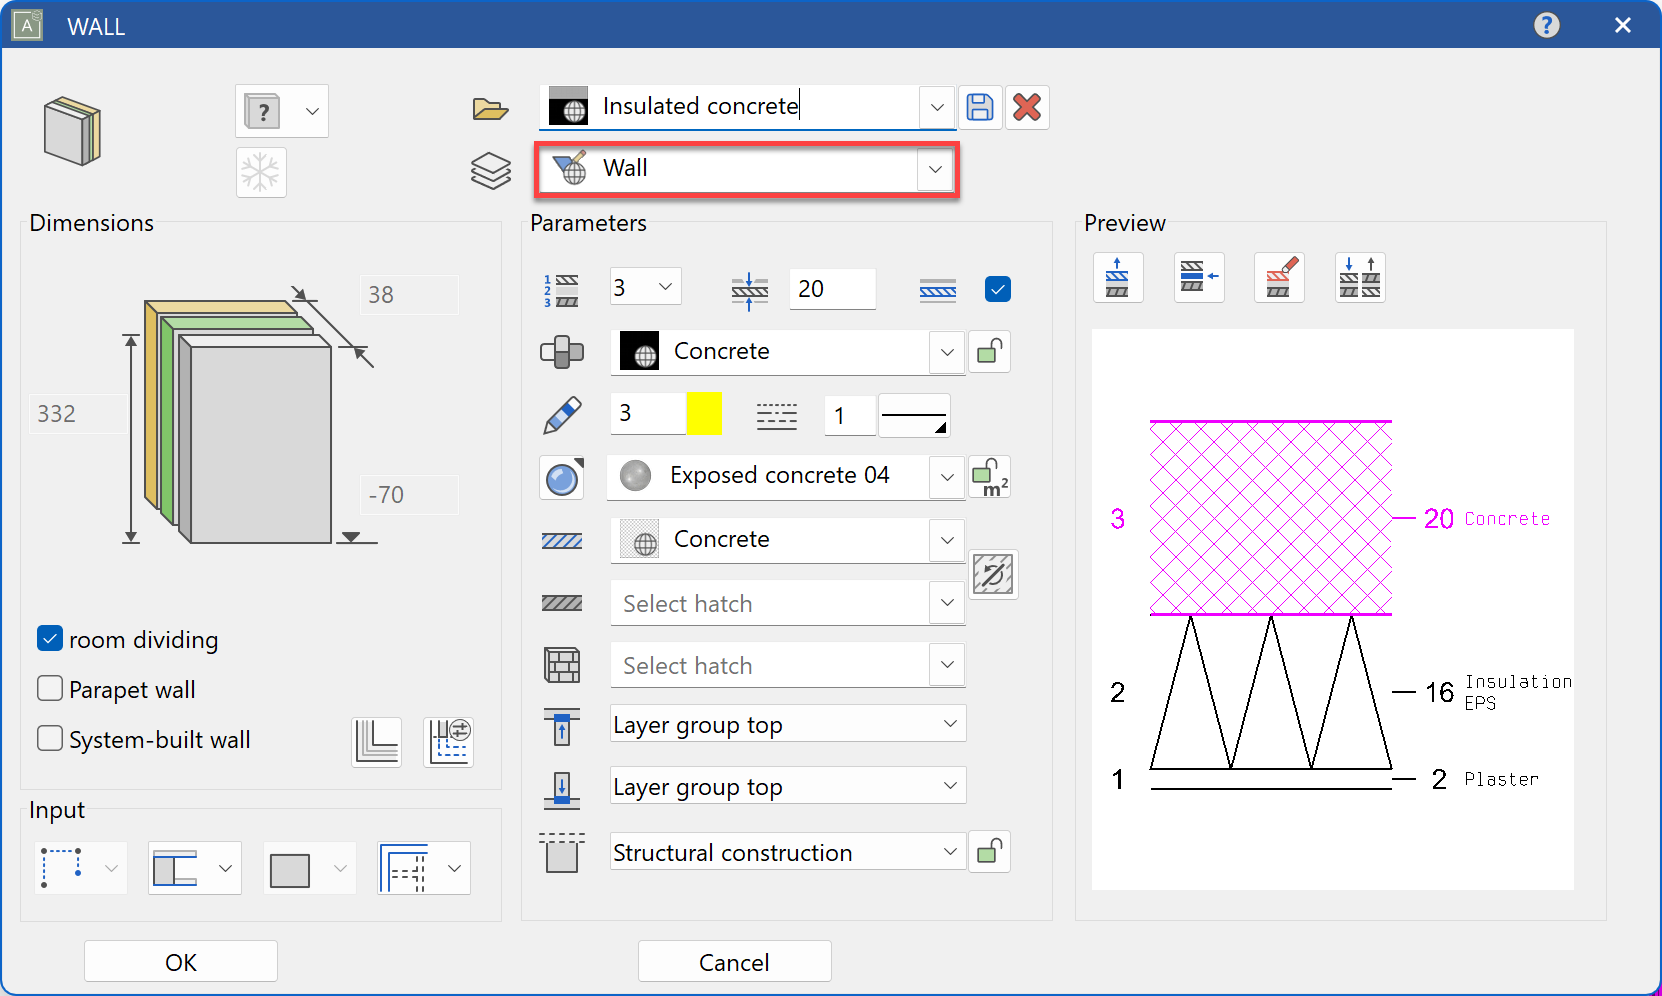Viewport: 1662px width, 996px height.
Task: Disable the room dividing checkbox
Action: (x=49, y=638)
